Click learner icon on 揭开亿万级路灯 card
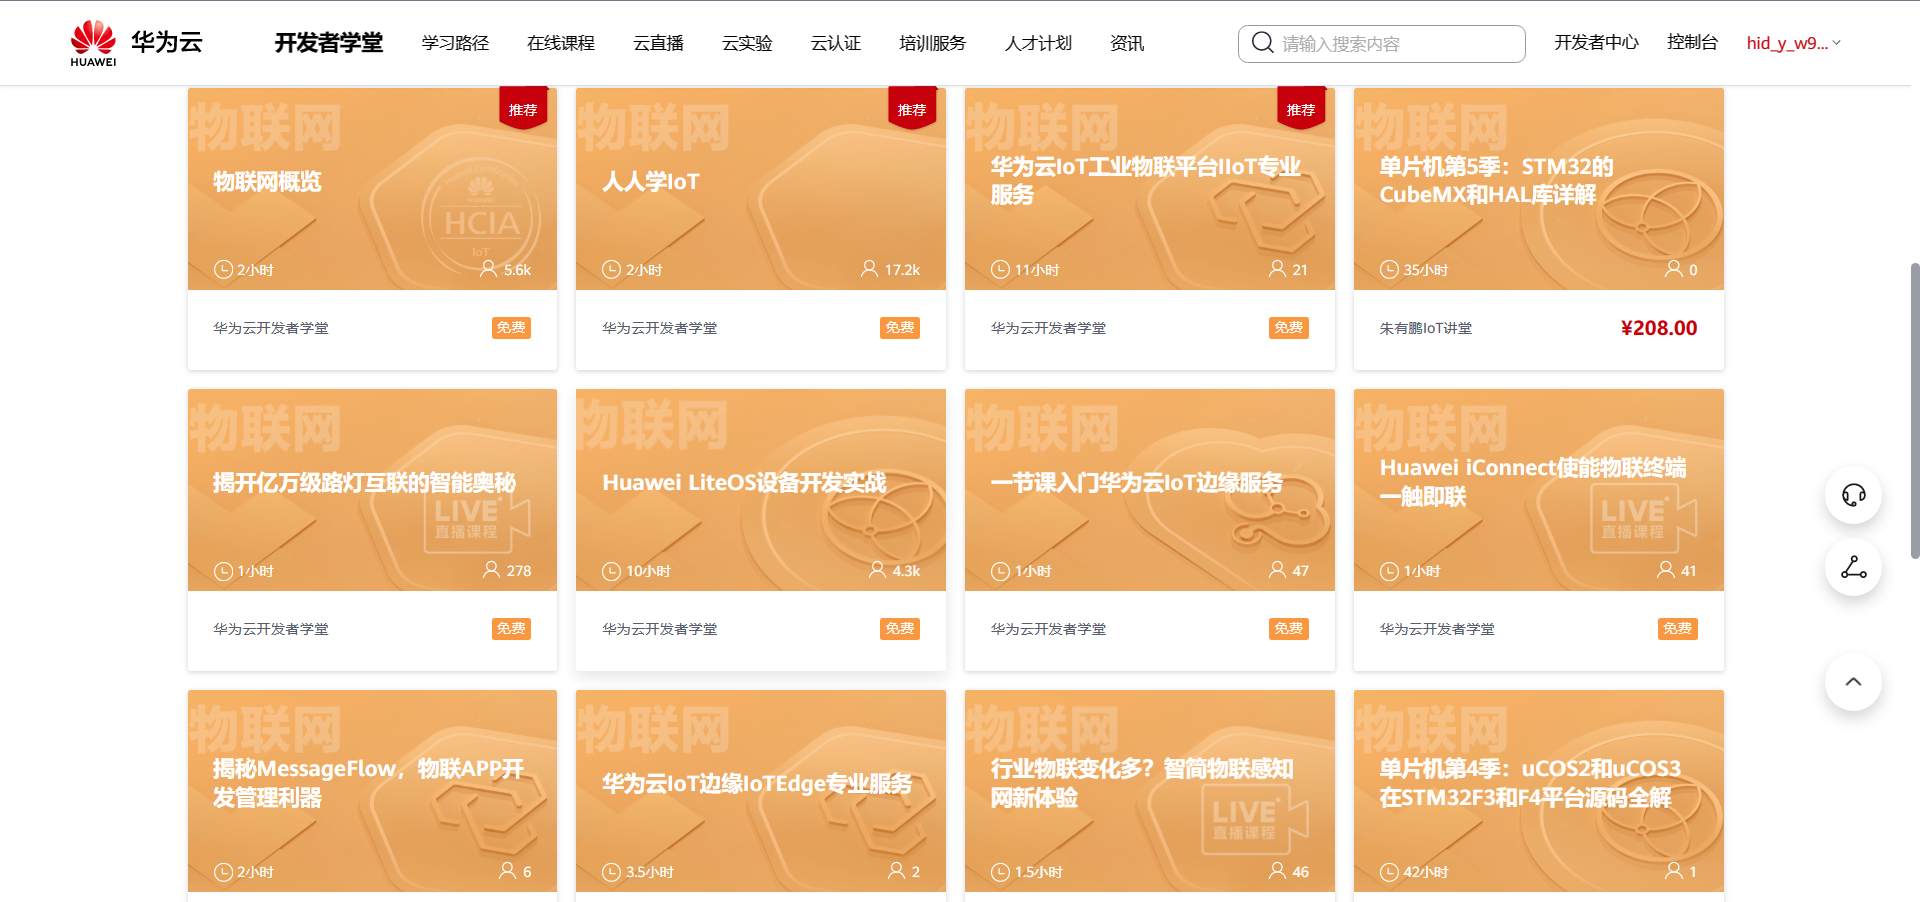The height and width of the screenshot is (902, 1920). tap(491, 570)
